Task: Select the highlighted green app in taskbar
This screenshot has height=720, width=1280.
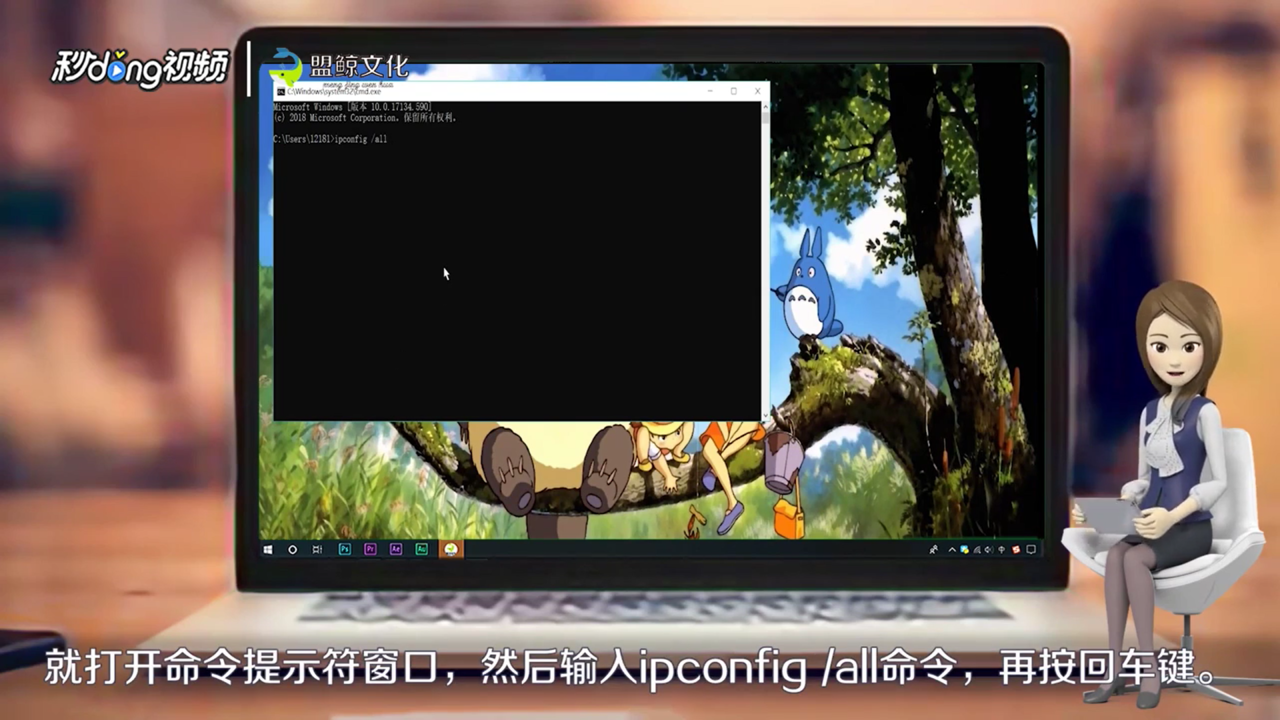Action: point(451,549)
